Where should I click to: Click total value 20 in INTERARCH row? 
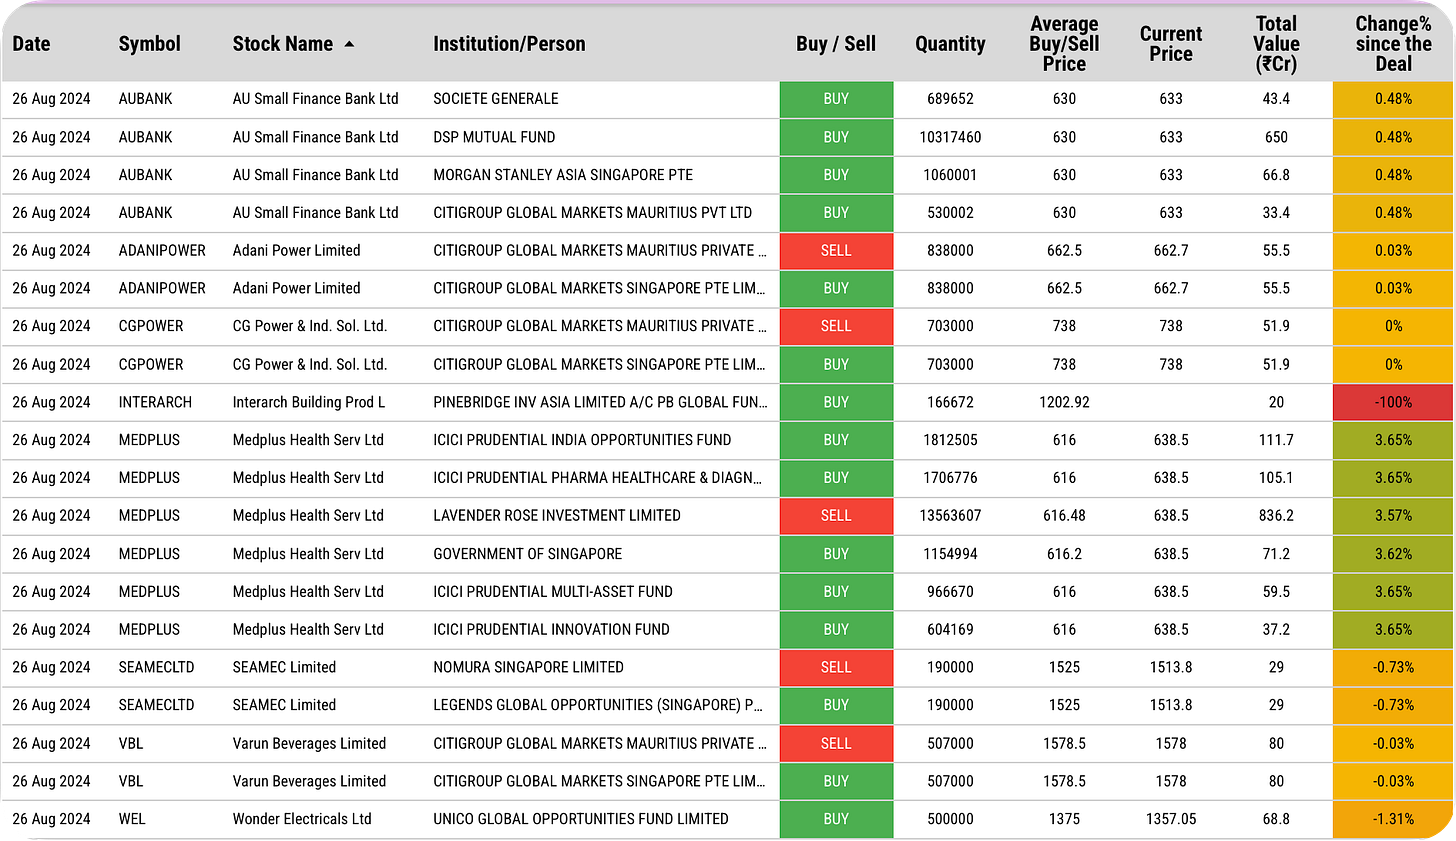pos(1276,402)
